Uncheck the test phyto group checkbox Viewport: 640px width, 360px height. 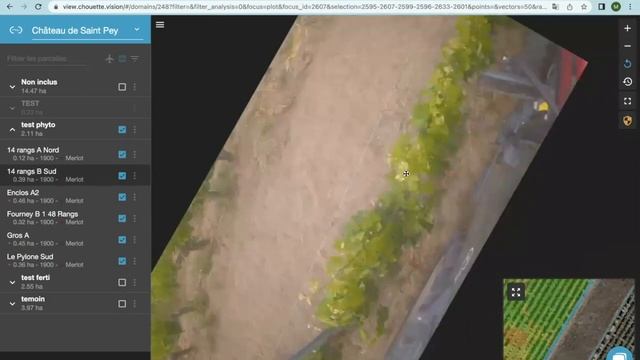pyautogui.click(x=122, y=130)
